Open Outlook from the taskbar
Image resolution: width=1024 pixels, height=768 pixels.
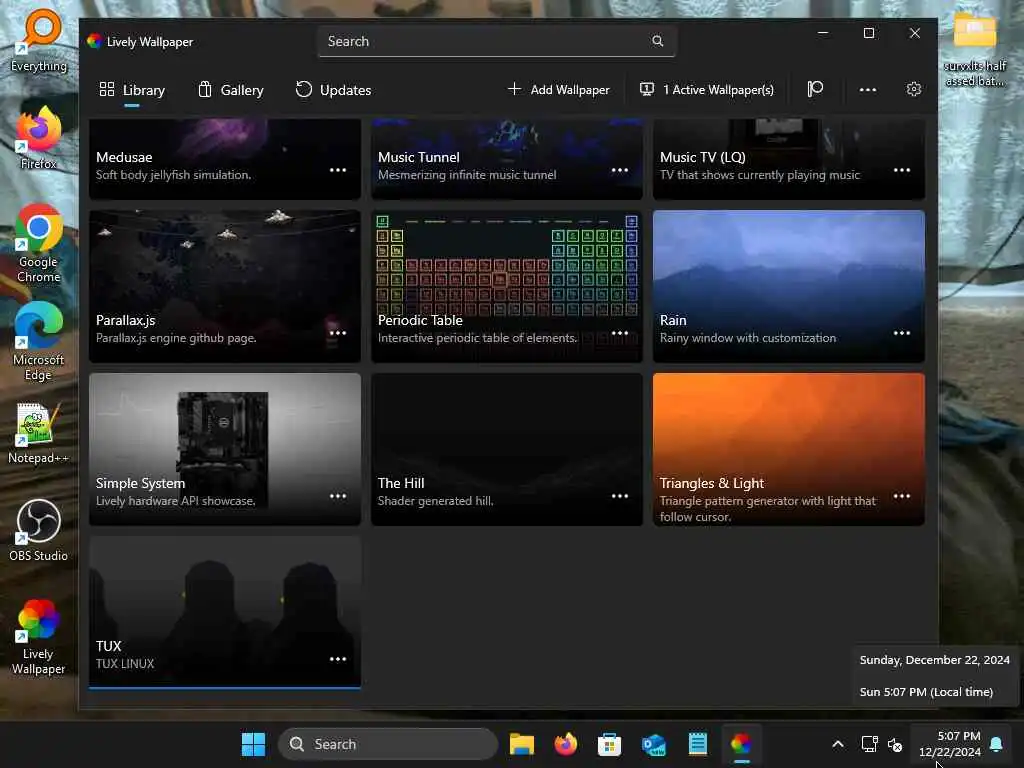tap(654, 744)
